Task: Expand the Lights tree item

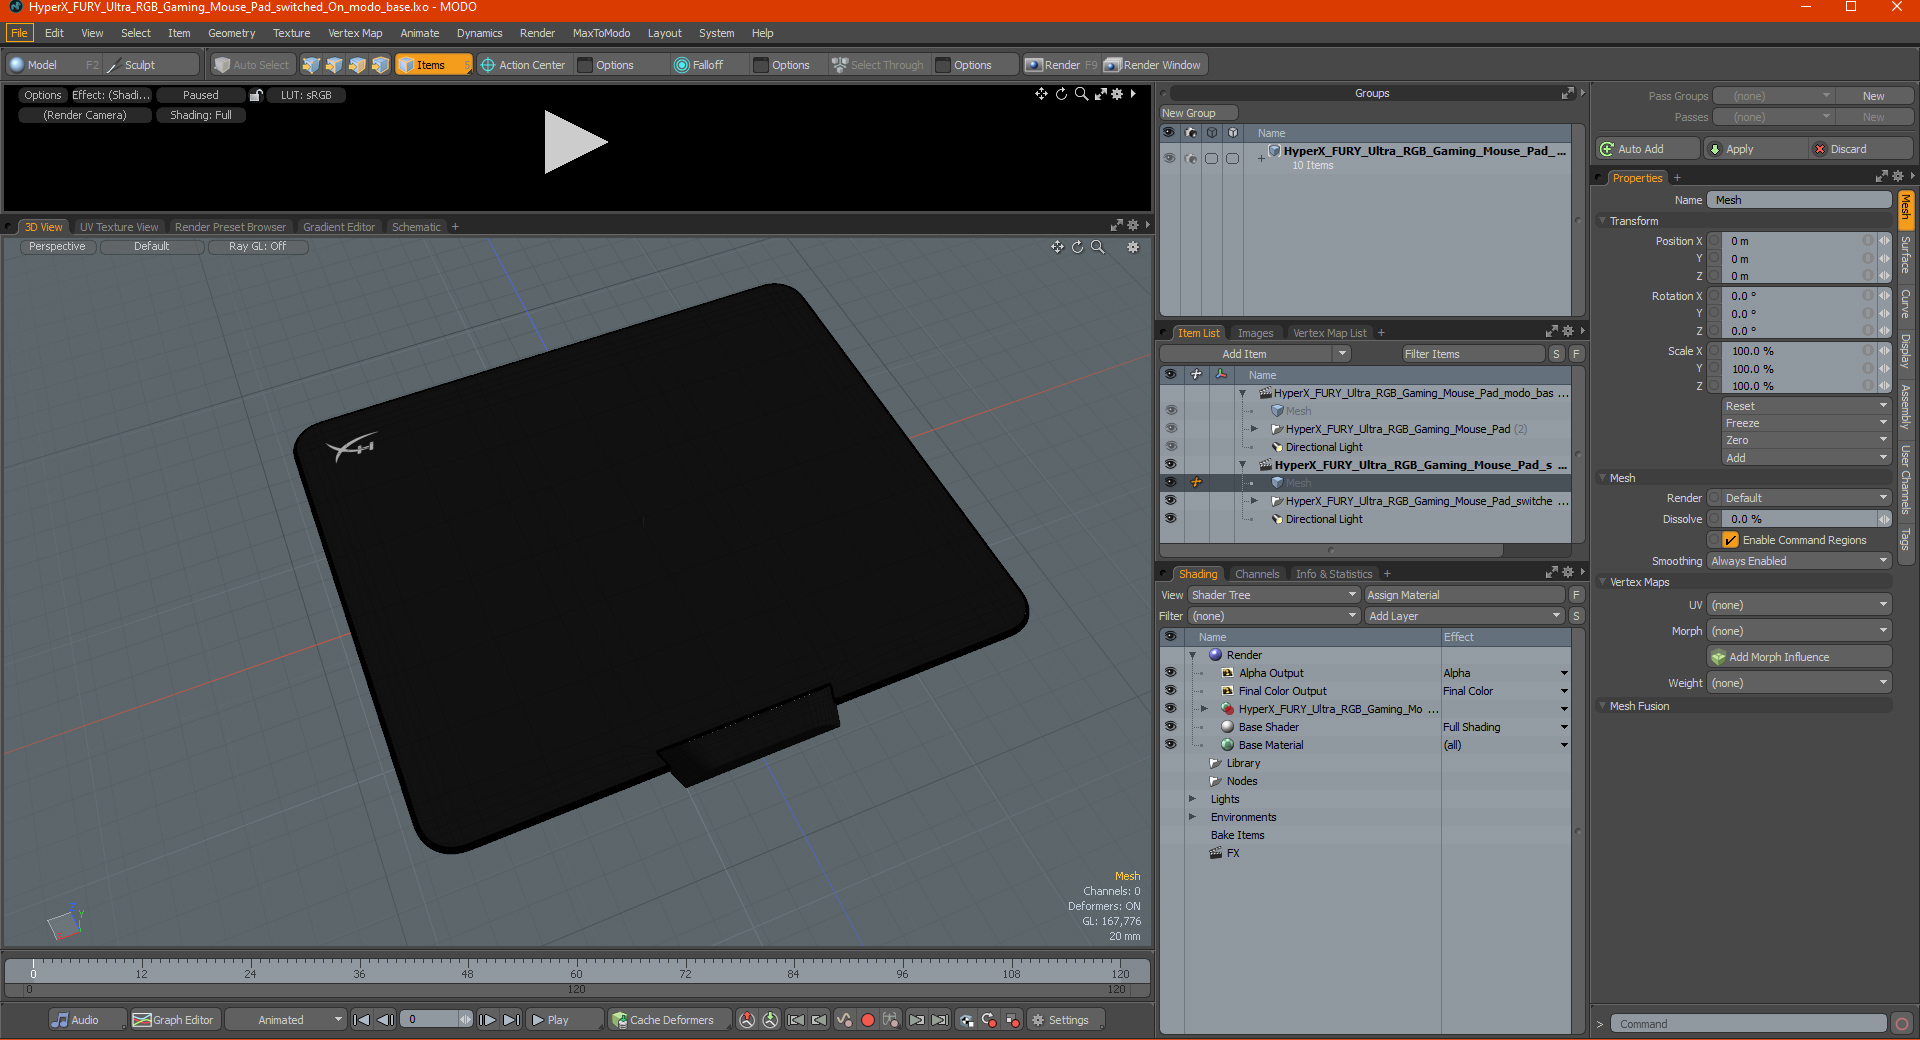Action: click(x=1192, y=799)
